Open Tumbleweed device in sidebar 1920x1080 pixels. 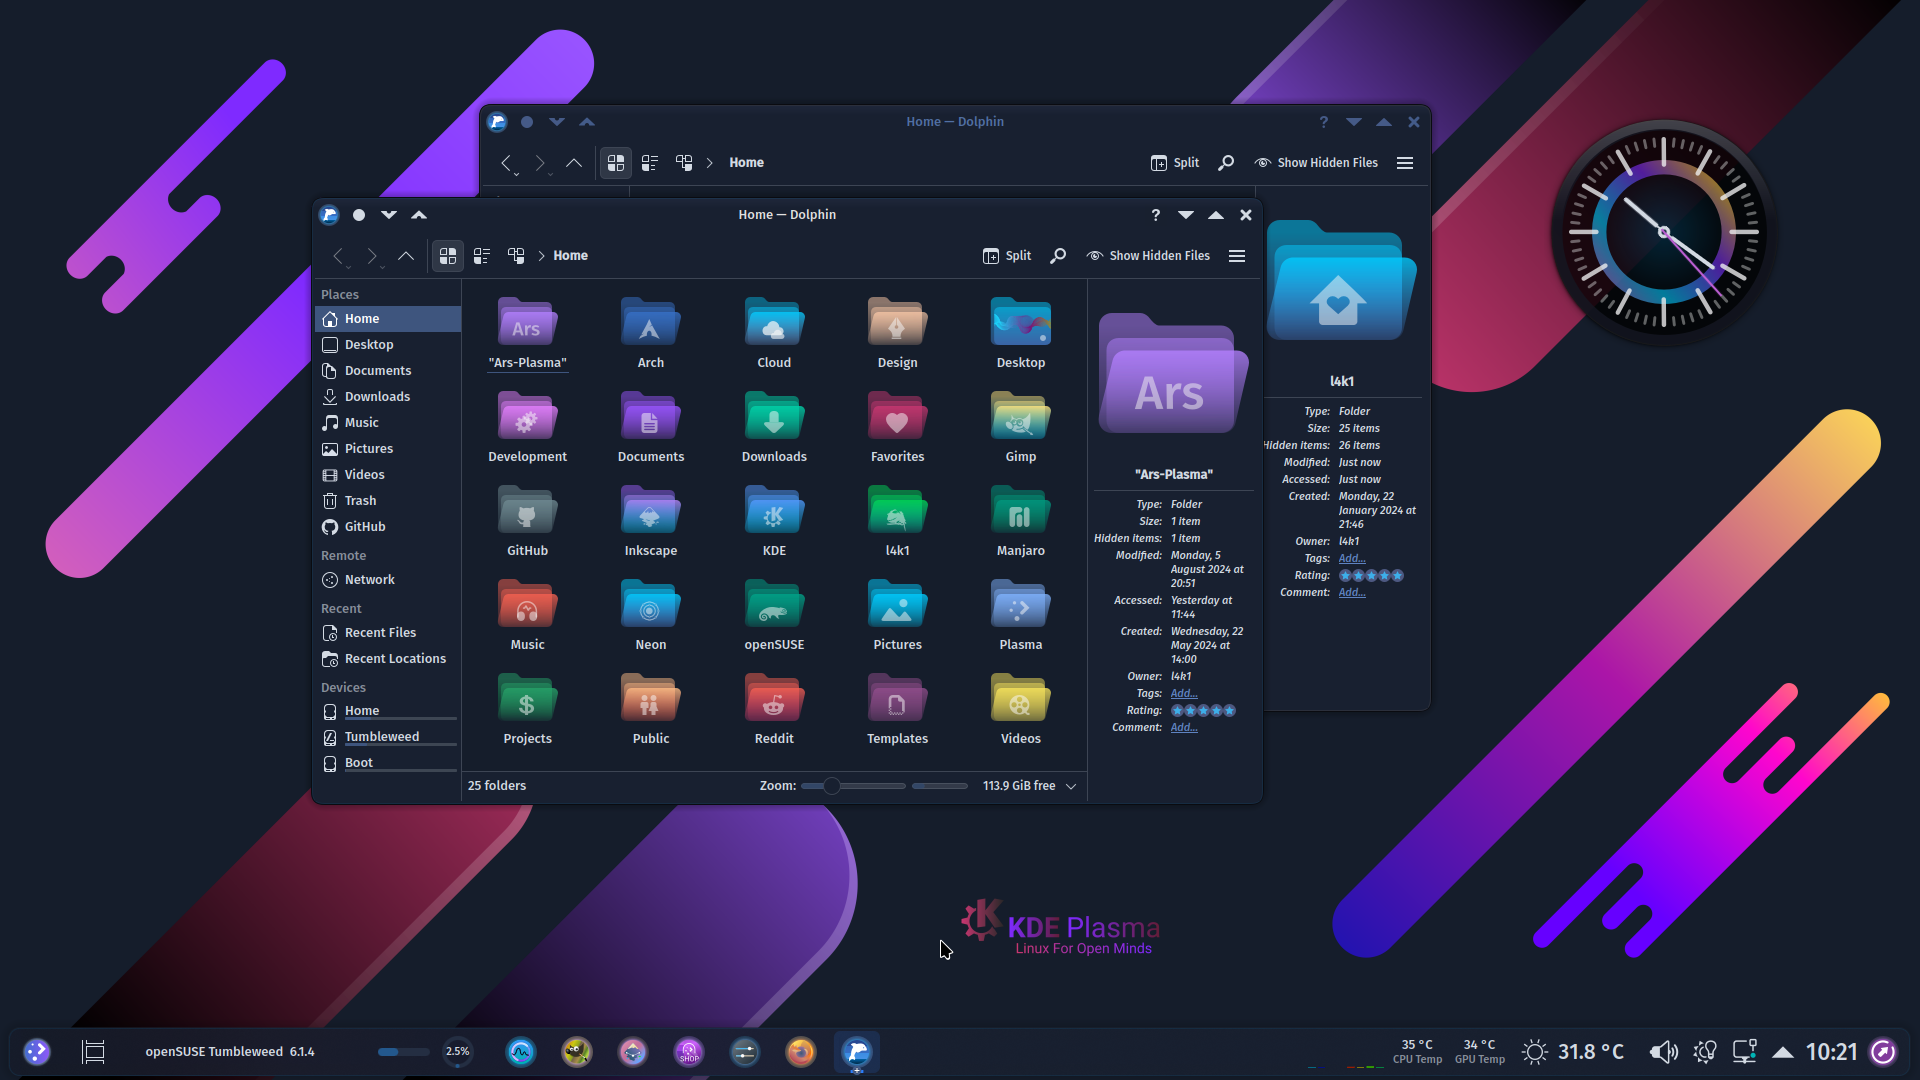388,737
